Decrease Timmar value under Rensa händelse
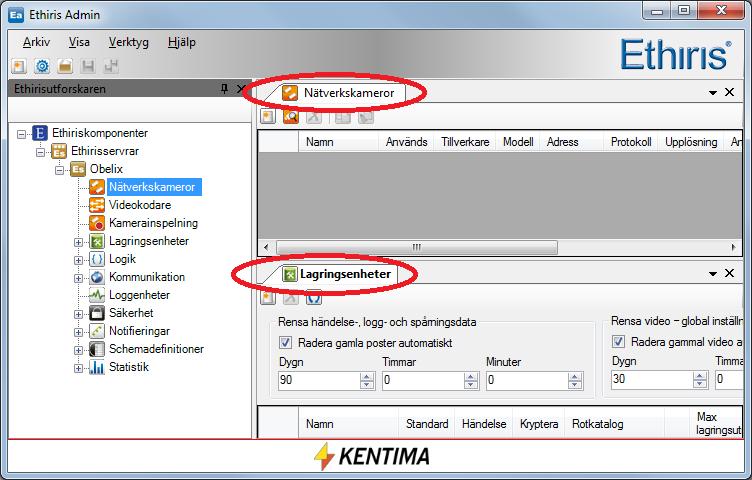This screenshot has height=480, width=752. coord(470,385)
